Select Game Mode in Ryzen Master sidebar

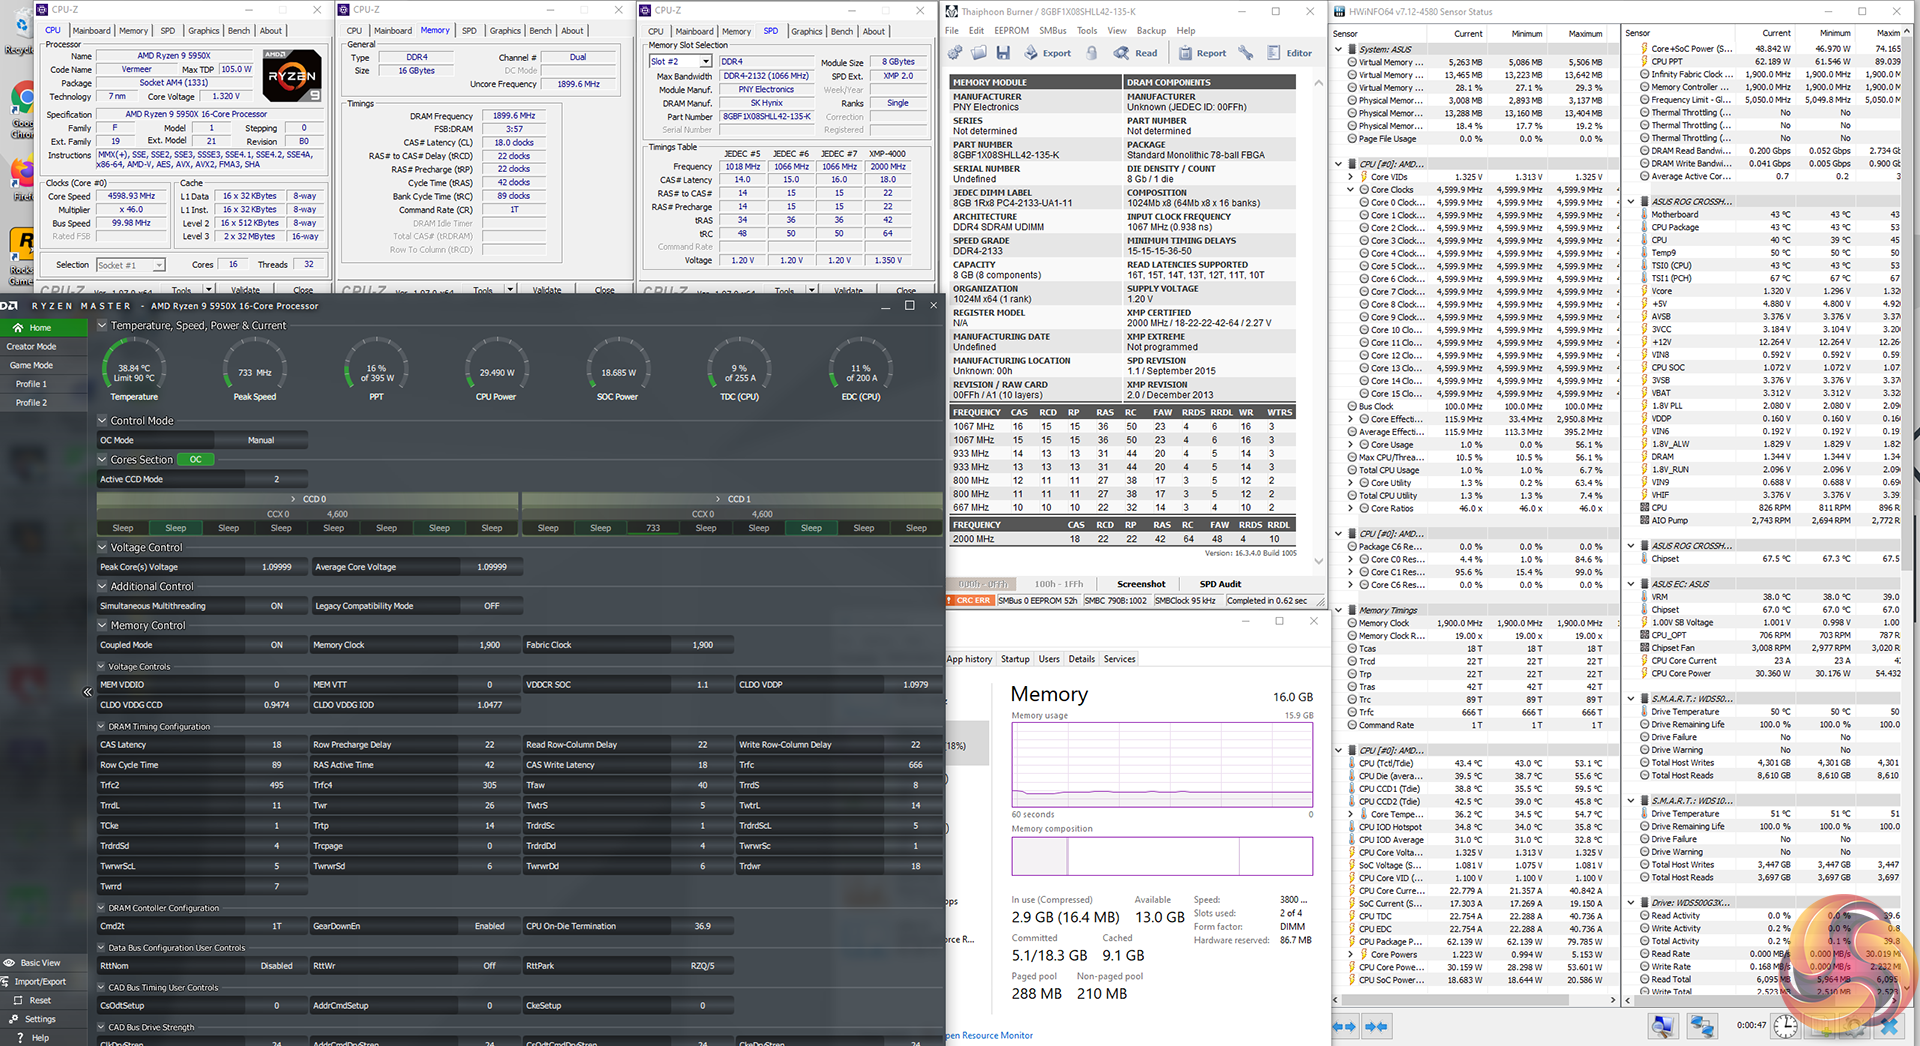(32, 365)
